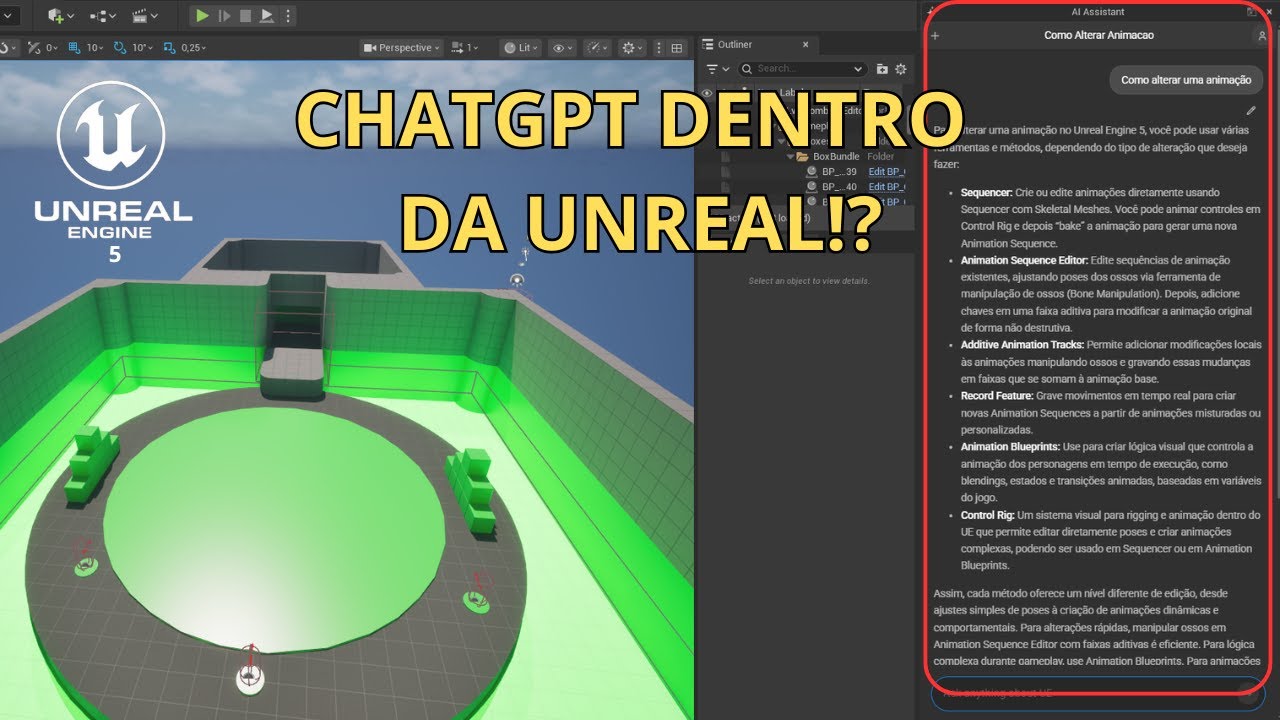The height and width of the screenshot is (720, 1280).
Task: Click 'Select an object to view details' text
Action: pyautogui.click(x=809, y=281)
